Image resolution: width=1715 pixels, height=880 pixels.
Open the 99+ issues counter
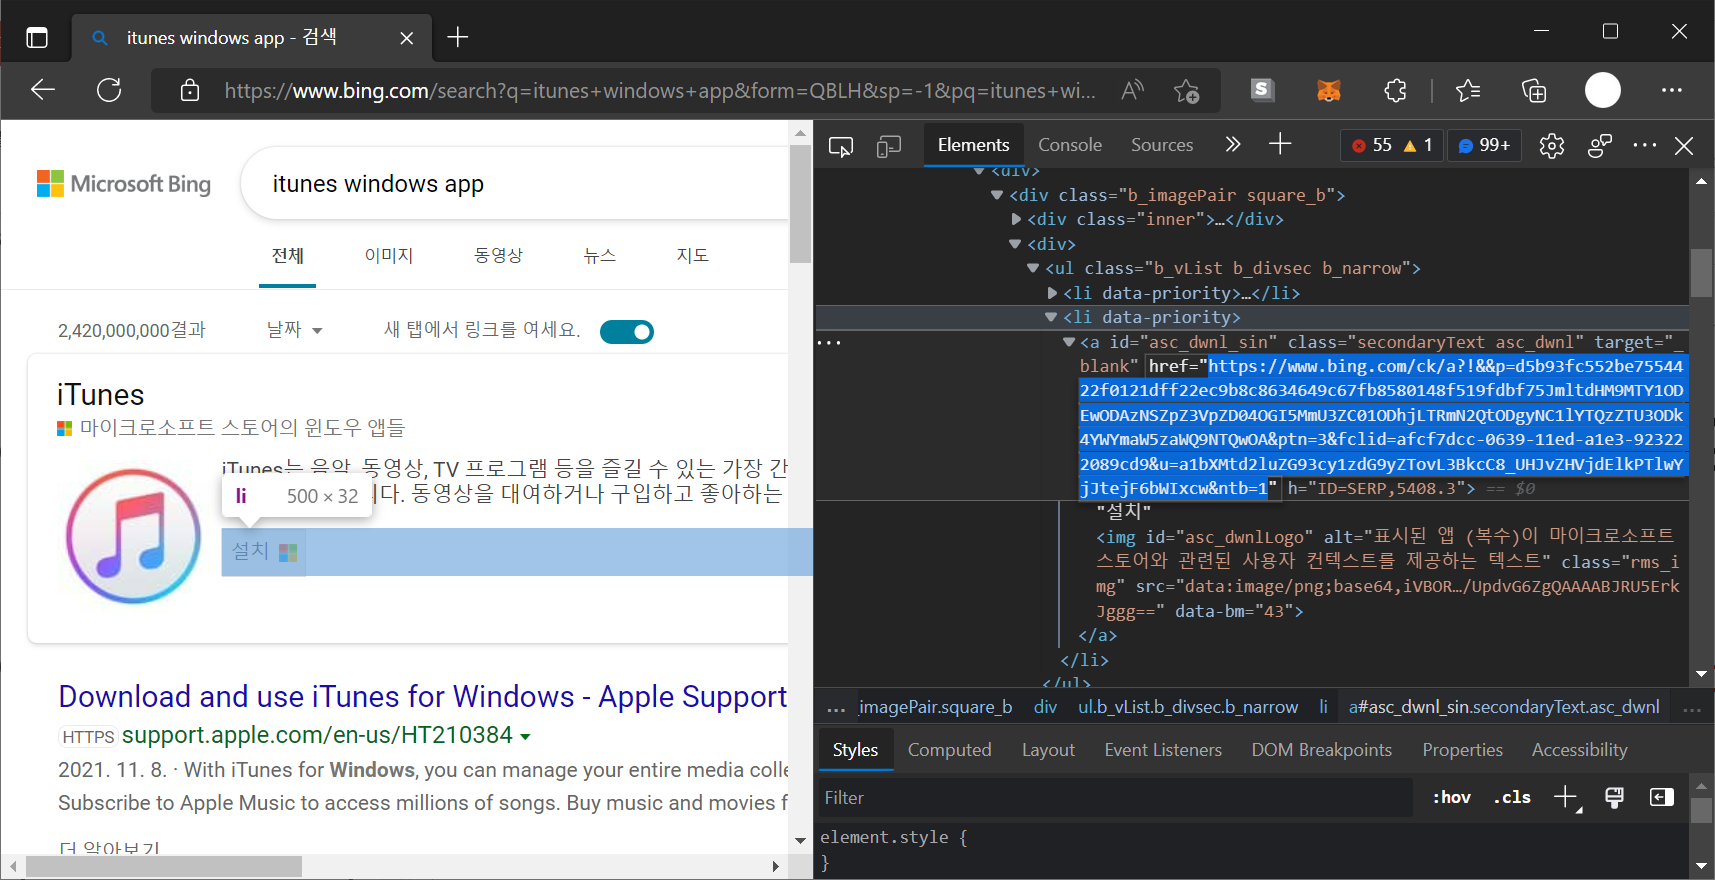(1484, 146)
